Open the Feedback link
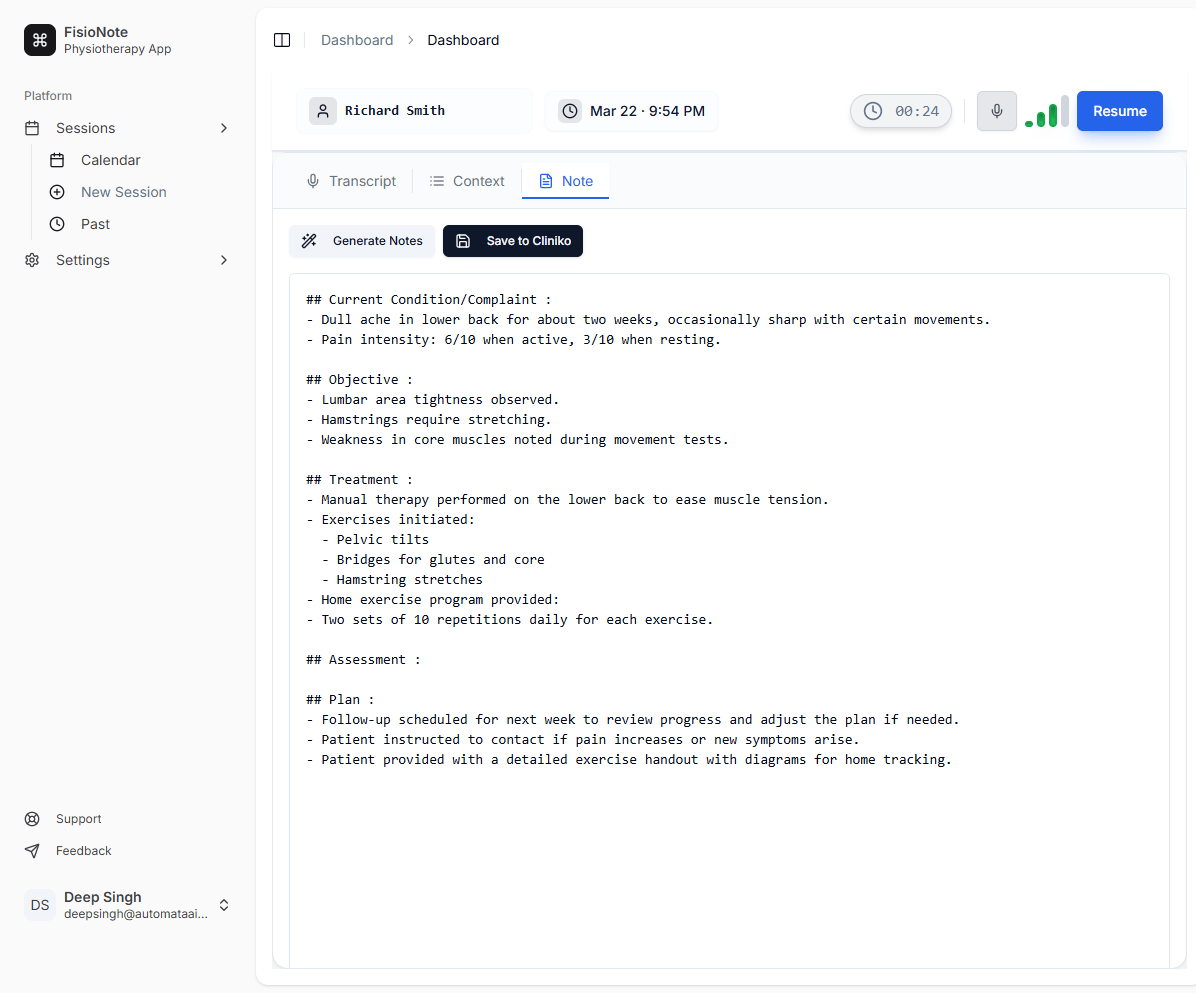Viewport: 1196px width, 993px height. click(83, 851)
